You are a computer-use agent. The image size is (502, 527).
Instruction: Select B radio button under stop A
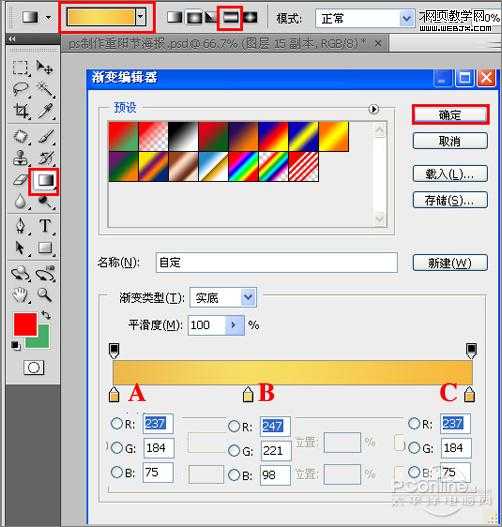click(117, 472)
